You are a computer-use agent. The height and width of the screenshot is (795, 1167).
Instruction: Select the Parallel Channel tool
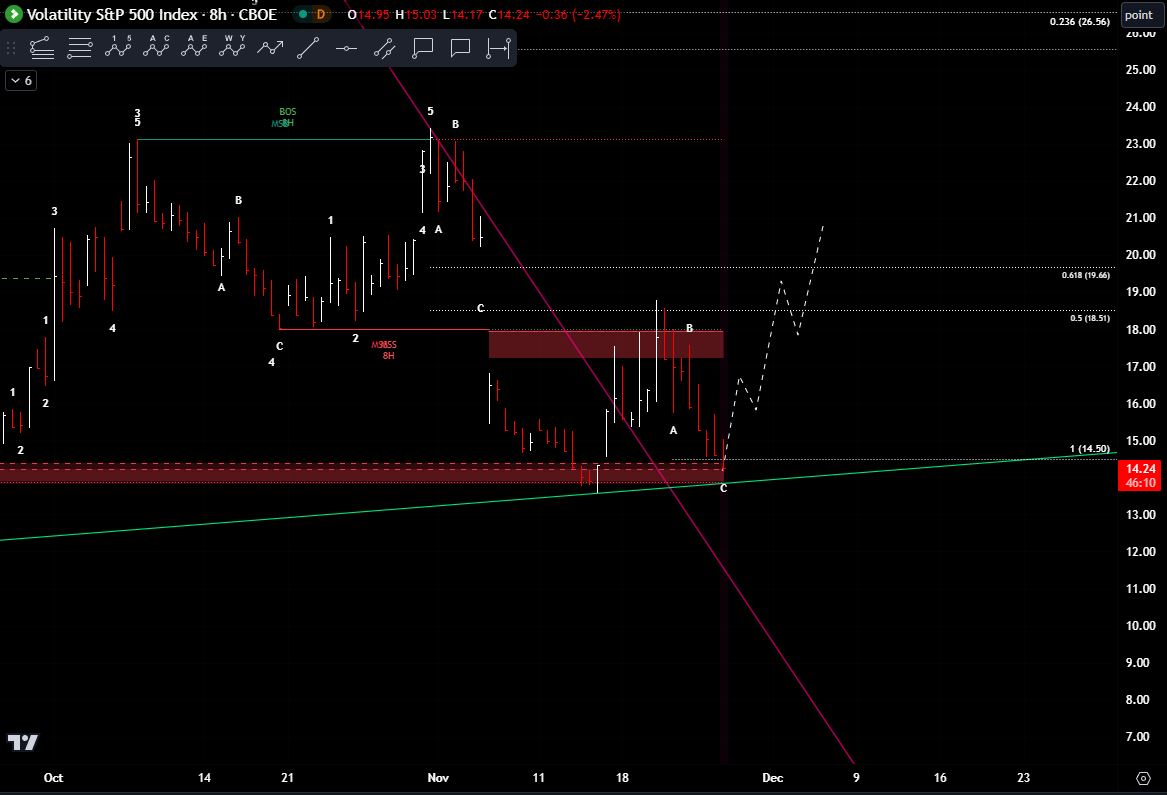[x=384, y=48]
